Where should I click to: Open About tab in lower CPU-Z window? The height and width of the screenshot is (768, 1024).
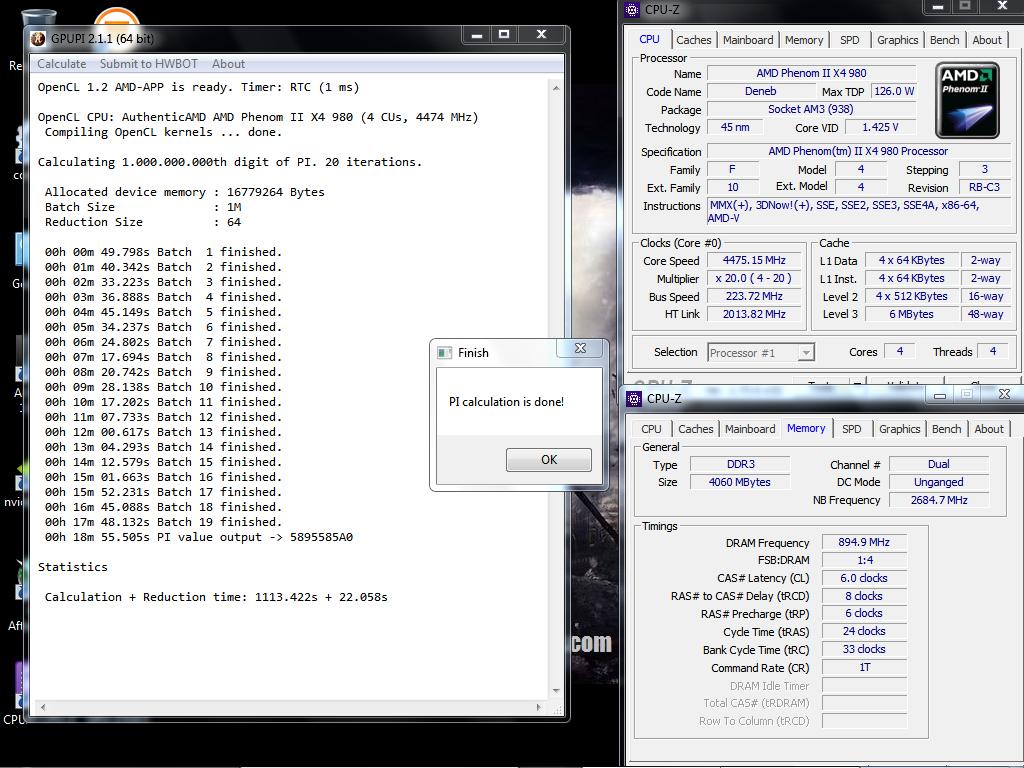989,429
